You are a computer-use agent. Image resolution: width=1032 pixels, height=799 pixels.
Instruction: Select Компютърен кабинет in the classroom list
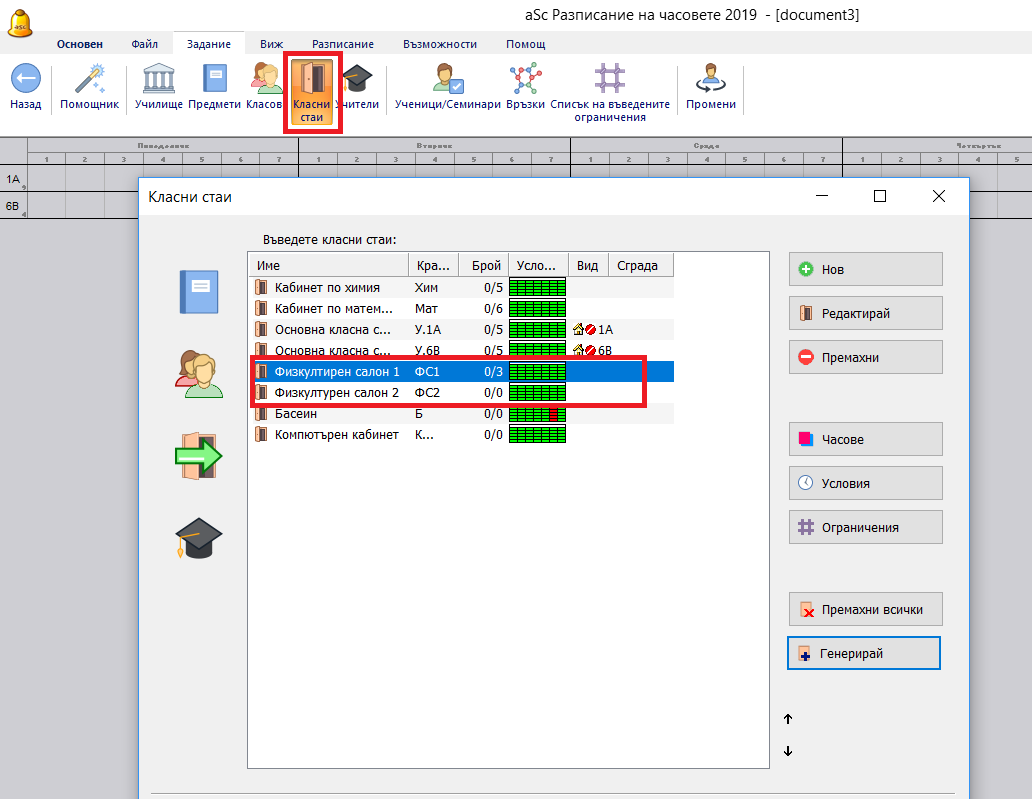point(336,434)
